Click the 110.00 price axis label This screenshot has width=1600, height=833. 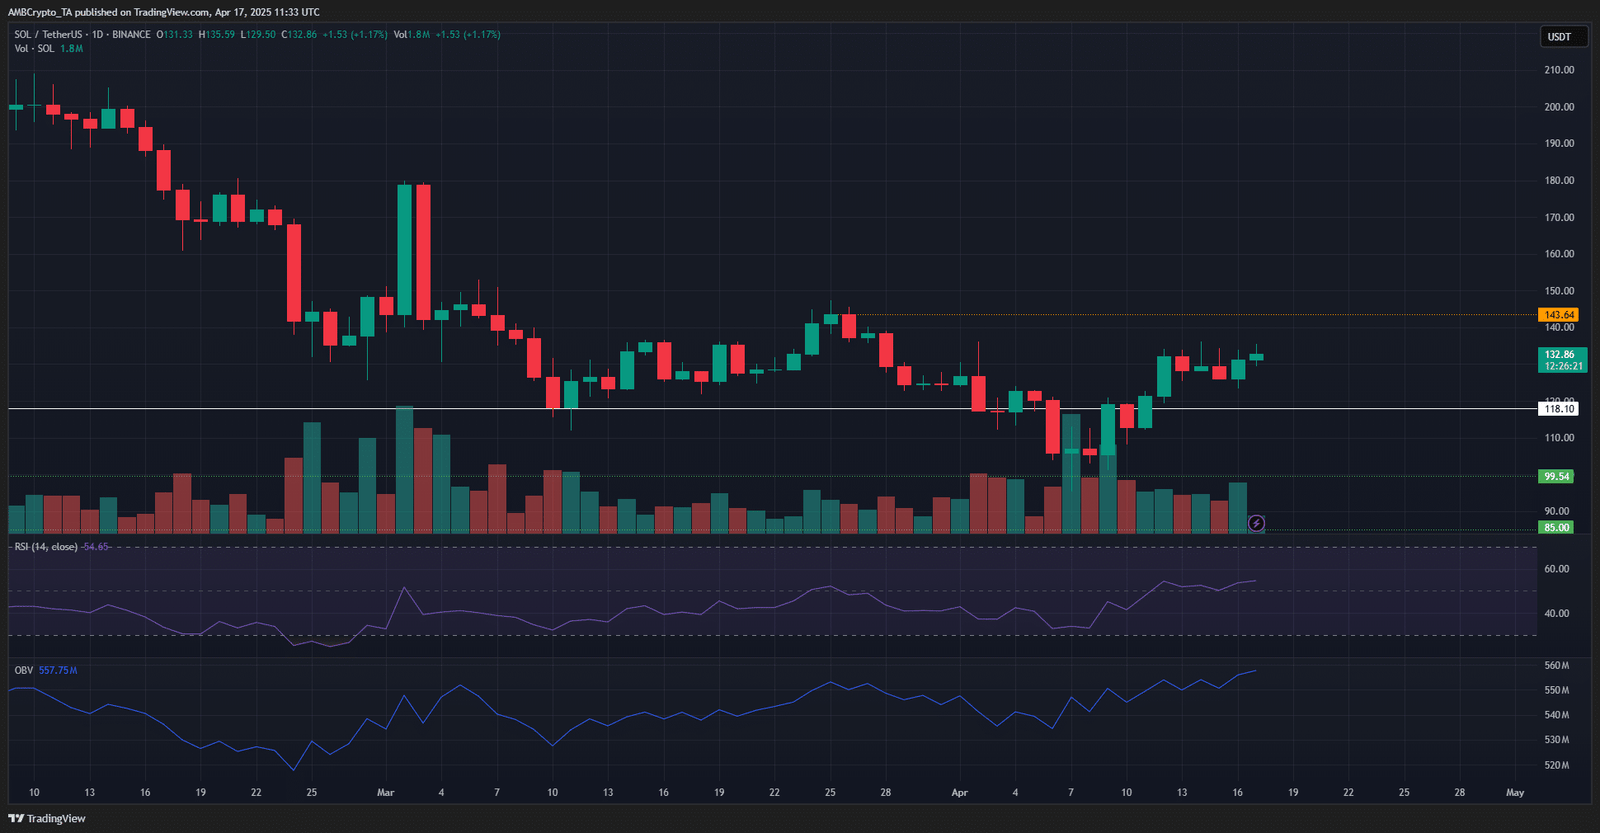coord(1559,438)
